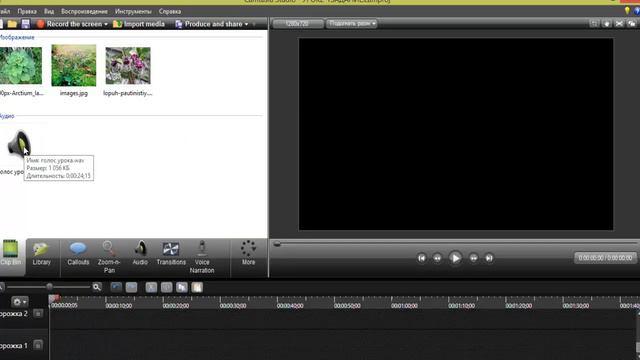Step backward with rewind button
640x360 pixels.
pos(437,258)
